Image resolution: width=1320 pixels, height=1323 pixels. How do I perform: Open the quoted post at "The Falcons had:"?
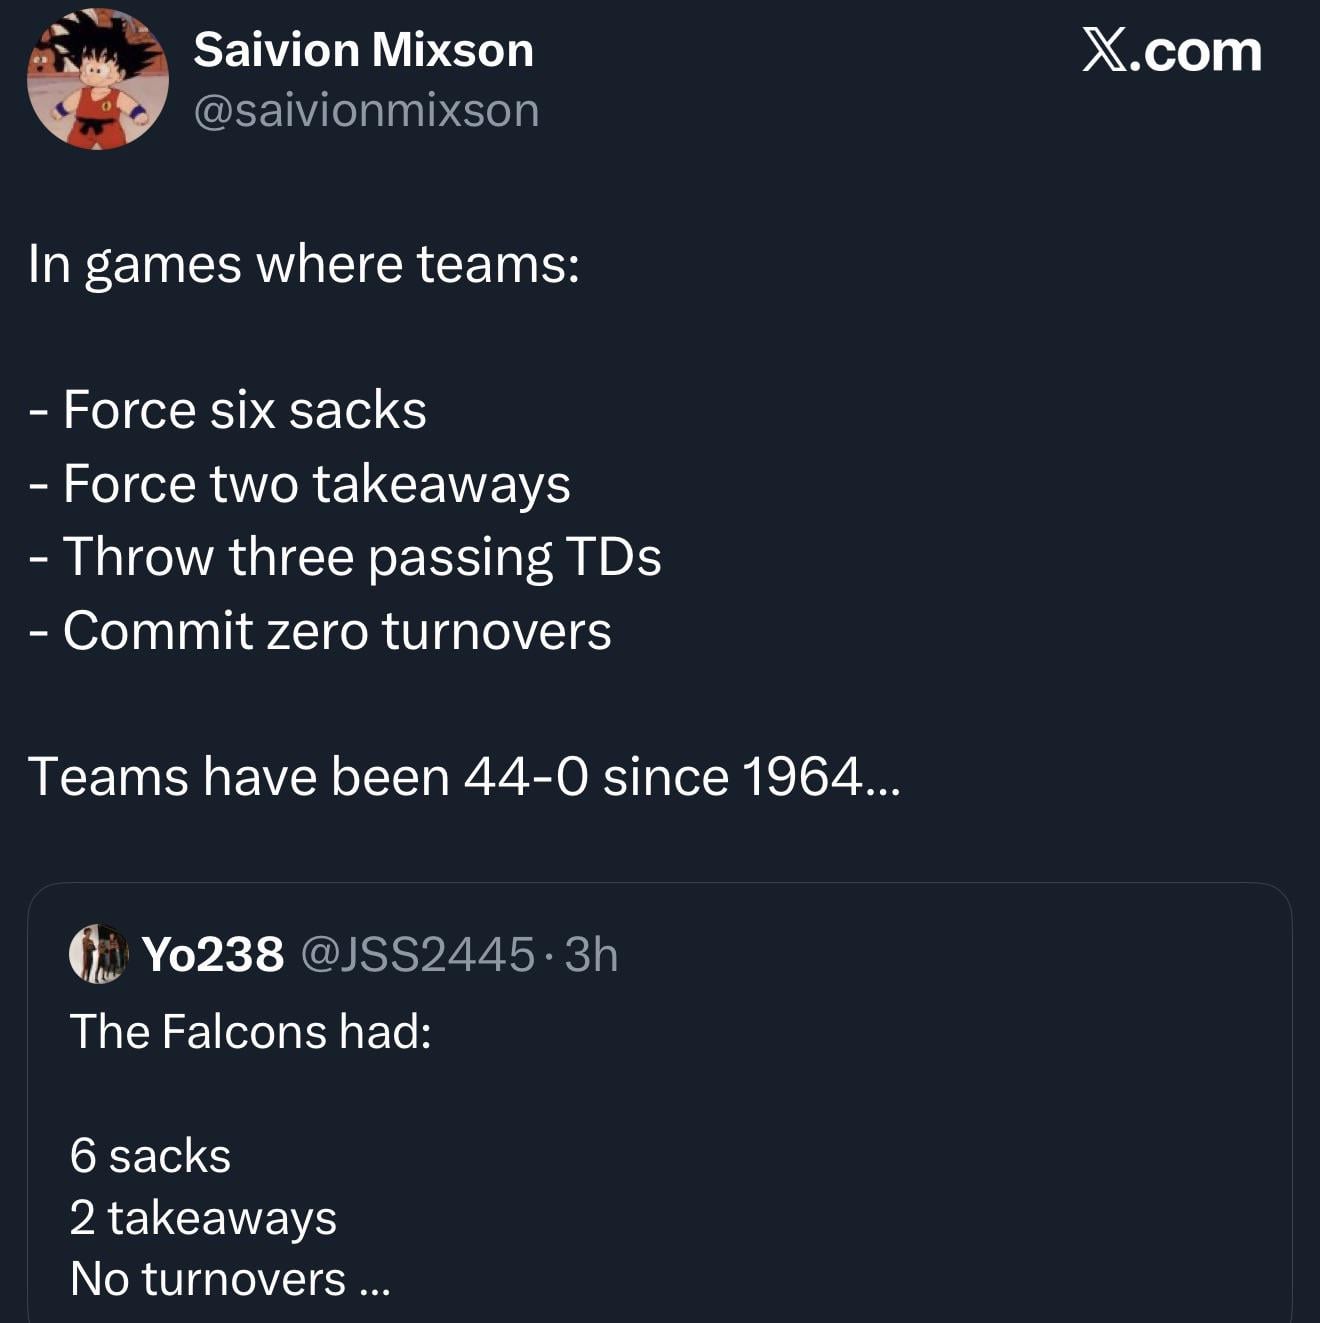(x=250, y=1032)
